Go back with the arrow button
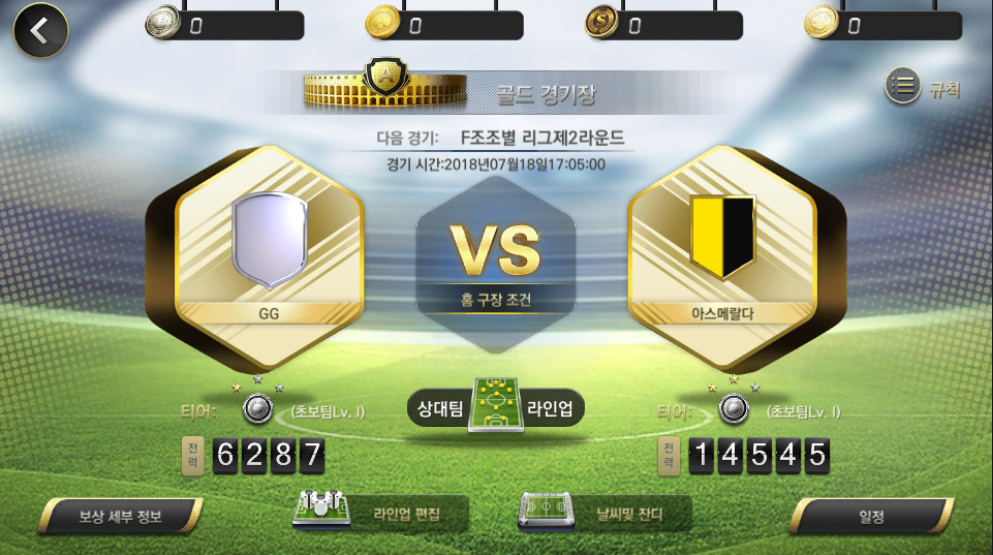 pyautogui.click(x=41, y=30)
